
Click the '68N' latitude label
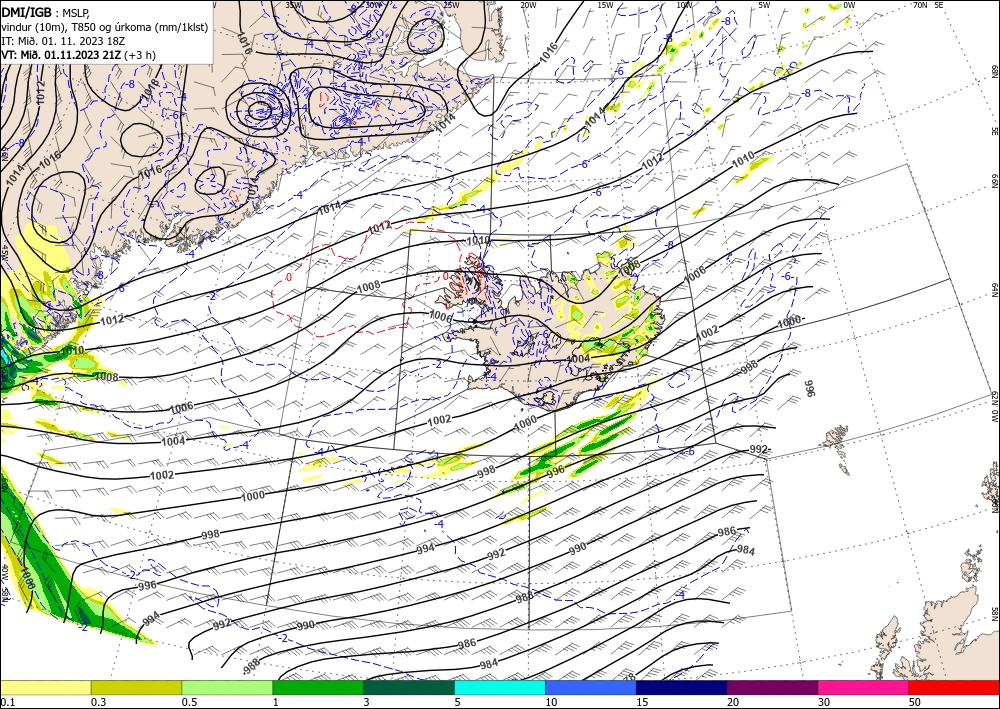(x=994, y=71)
